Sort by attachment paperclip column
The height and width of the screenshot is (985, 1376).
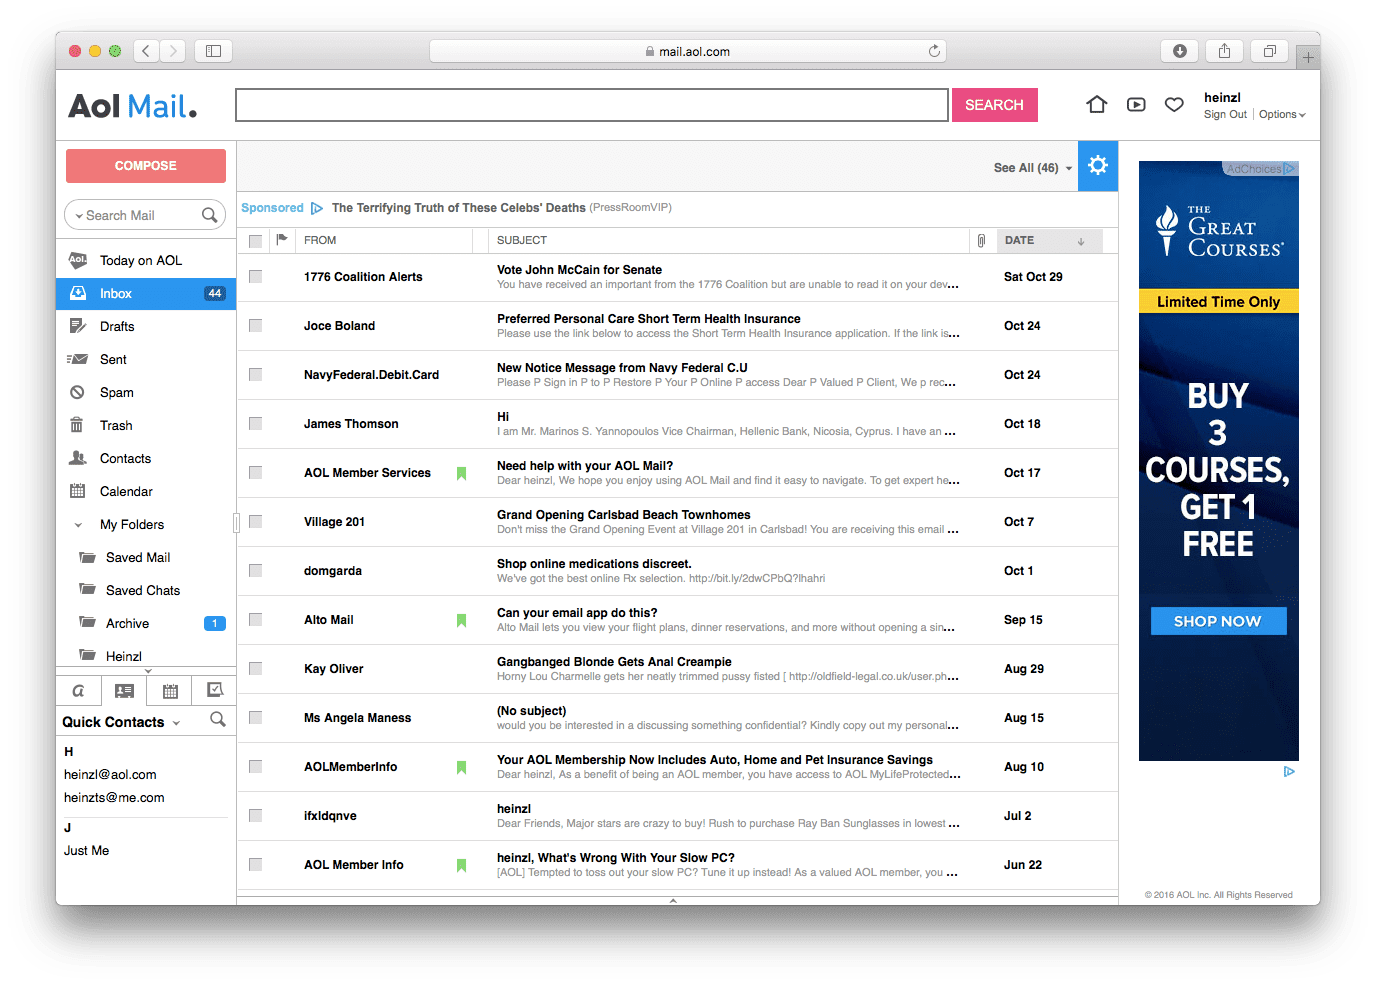pos(981,240)
